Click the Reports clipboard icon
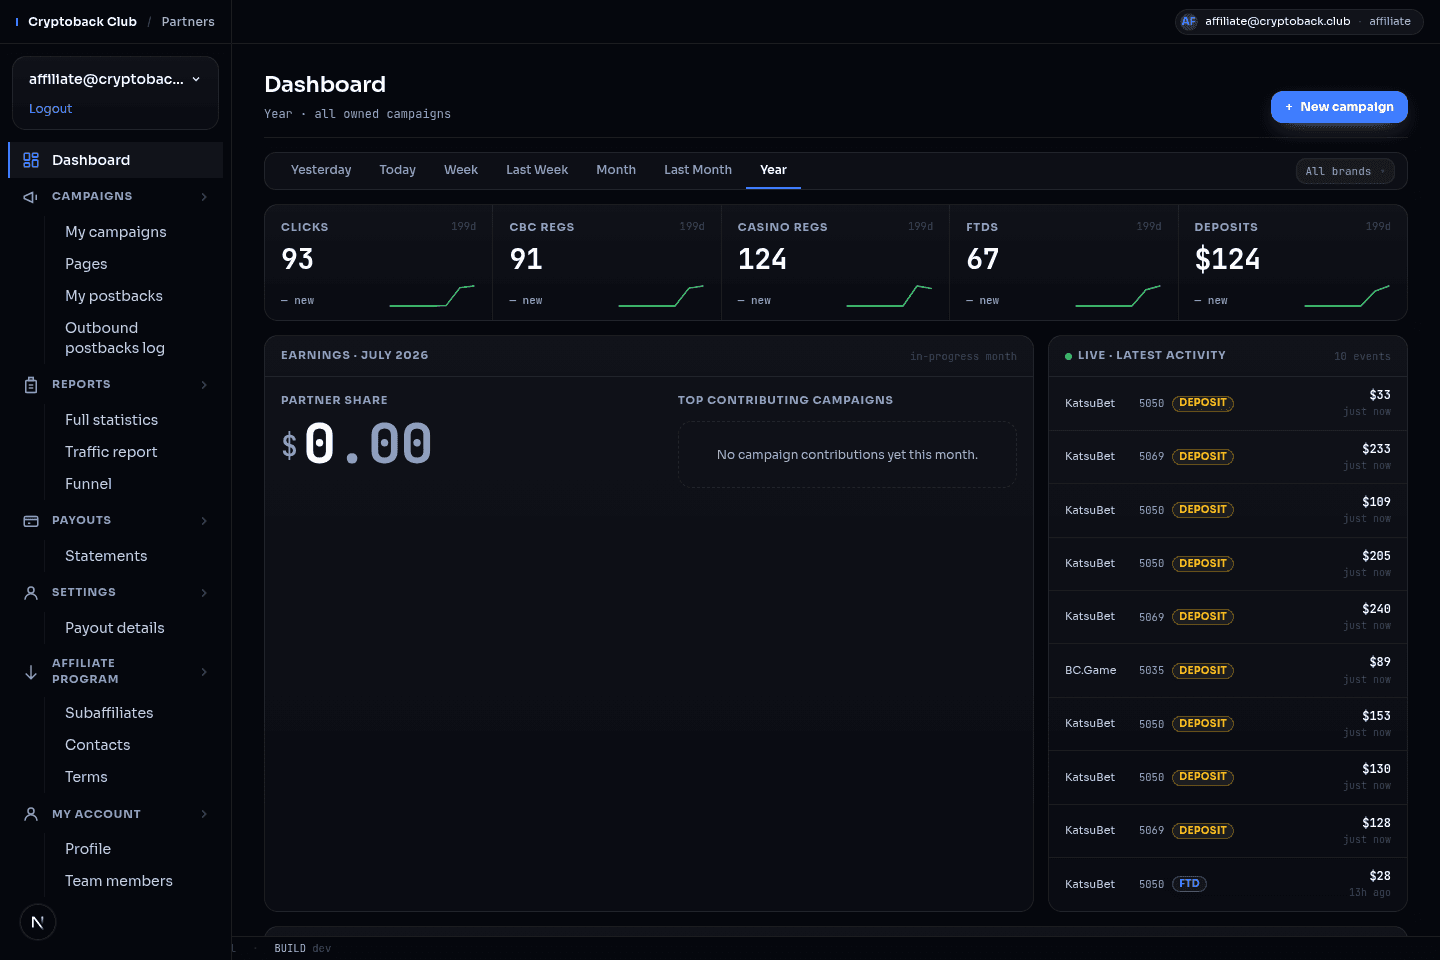Viewport: 1440px width, 960px height. point(31,385)
